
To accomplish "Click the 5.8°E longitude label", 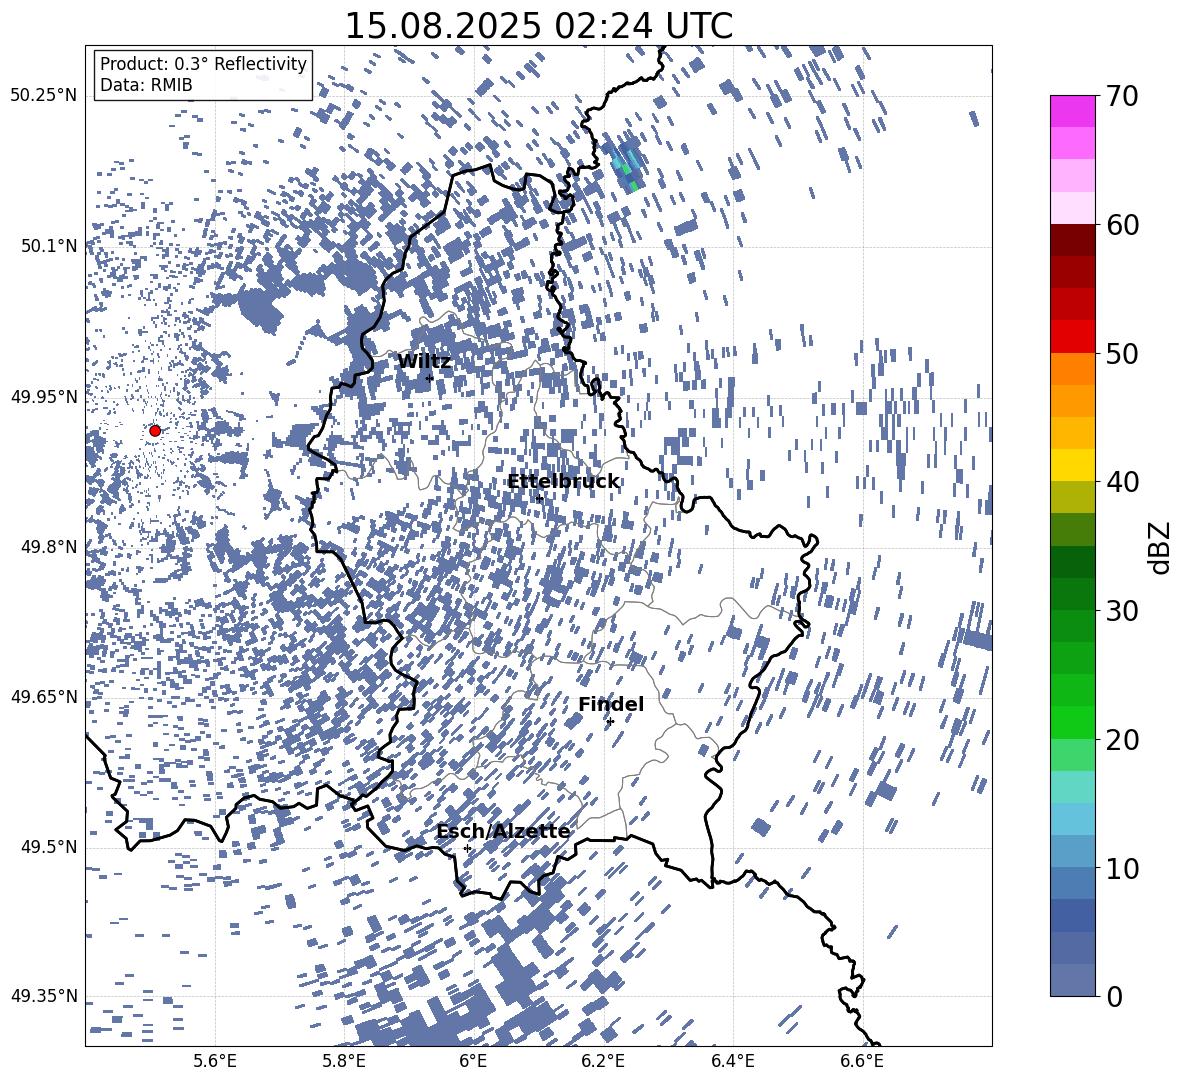I will (344, 1061).
